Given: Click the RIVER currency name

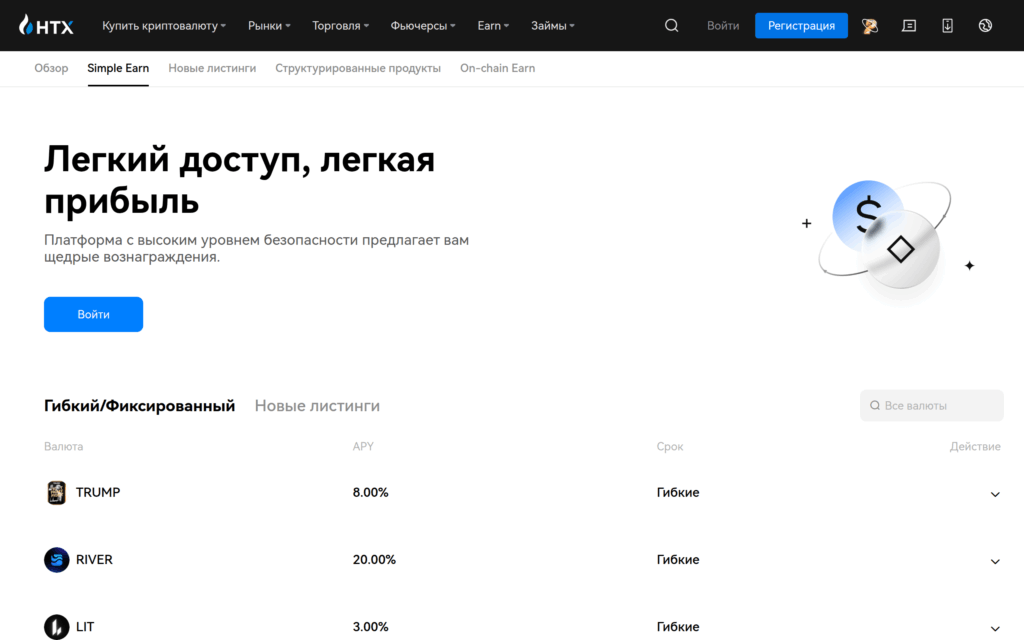Looking at the screenshot, I should point(94,560).
